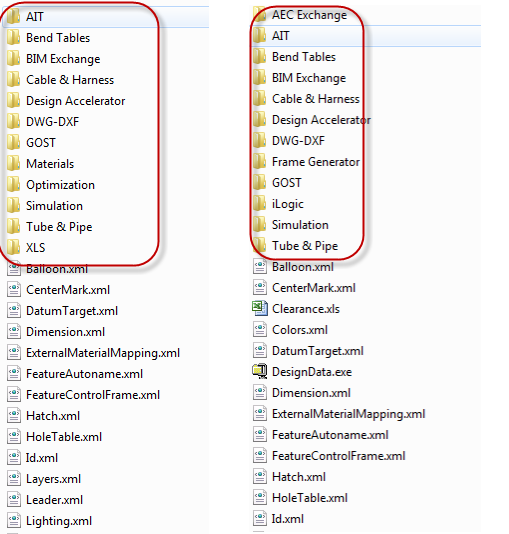
Task: Select 'AIT' name in right list
Action: (x=281, y=35)
